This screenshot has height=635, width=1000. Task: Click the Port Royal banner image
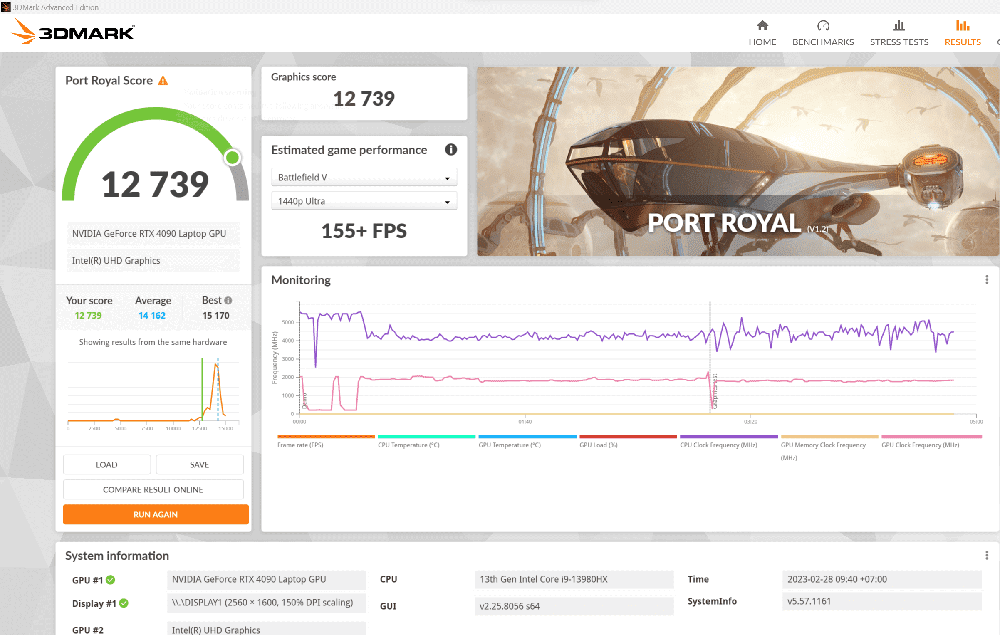point(738,161)
